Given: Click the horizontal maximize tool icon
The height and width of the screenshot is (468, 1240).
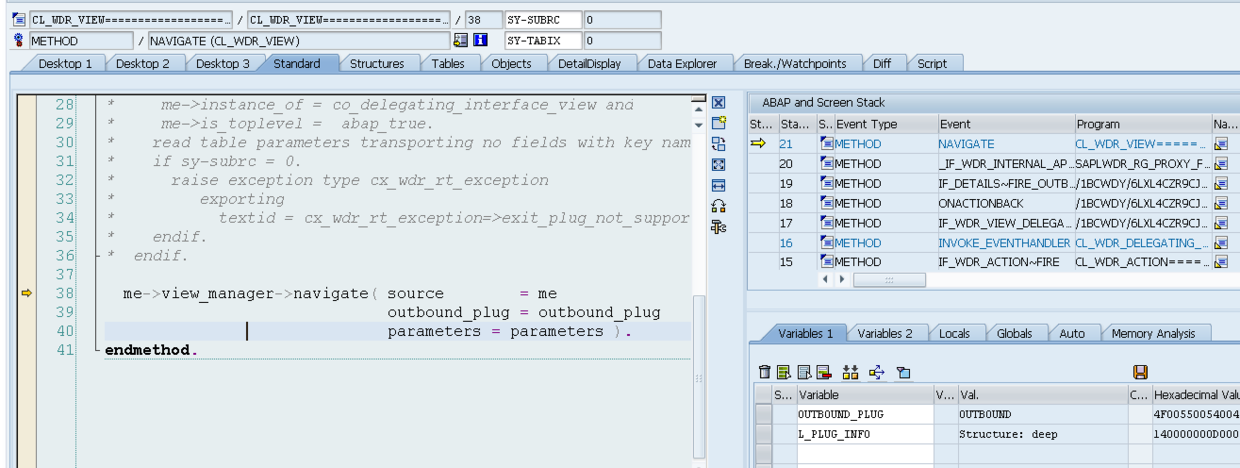Looking at the screenshot, I should coord(717,185).
